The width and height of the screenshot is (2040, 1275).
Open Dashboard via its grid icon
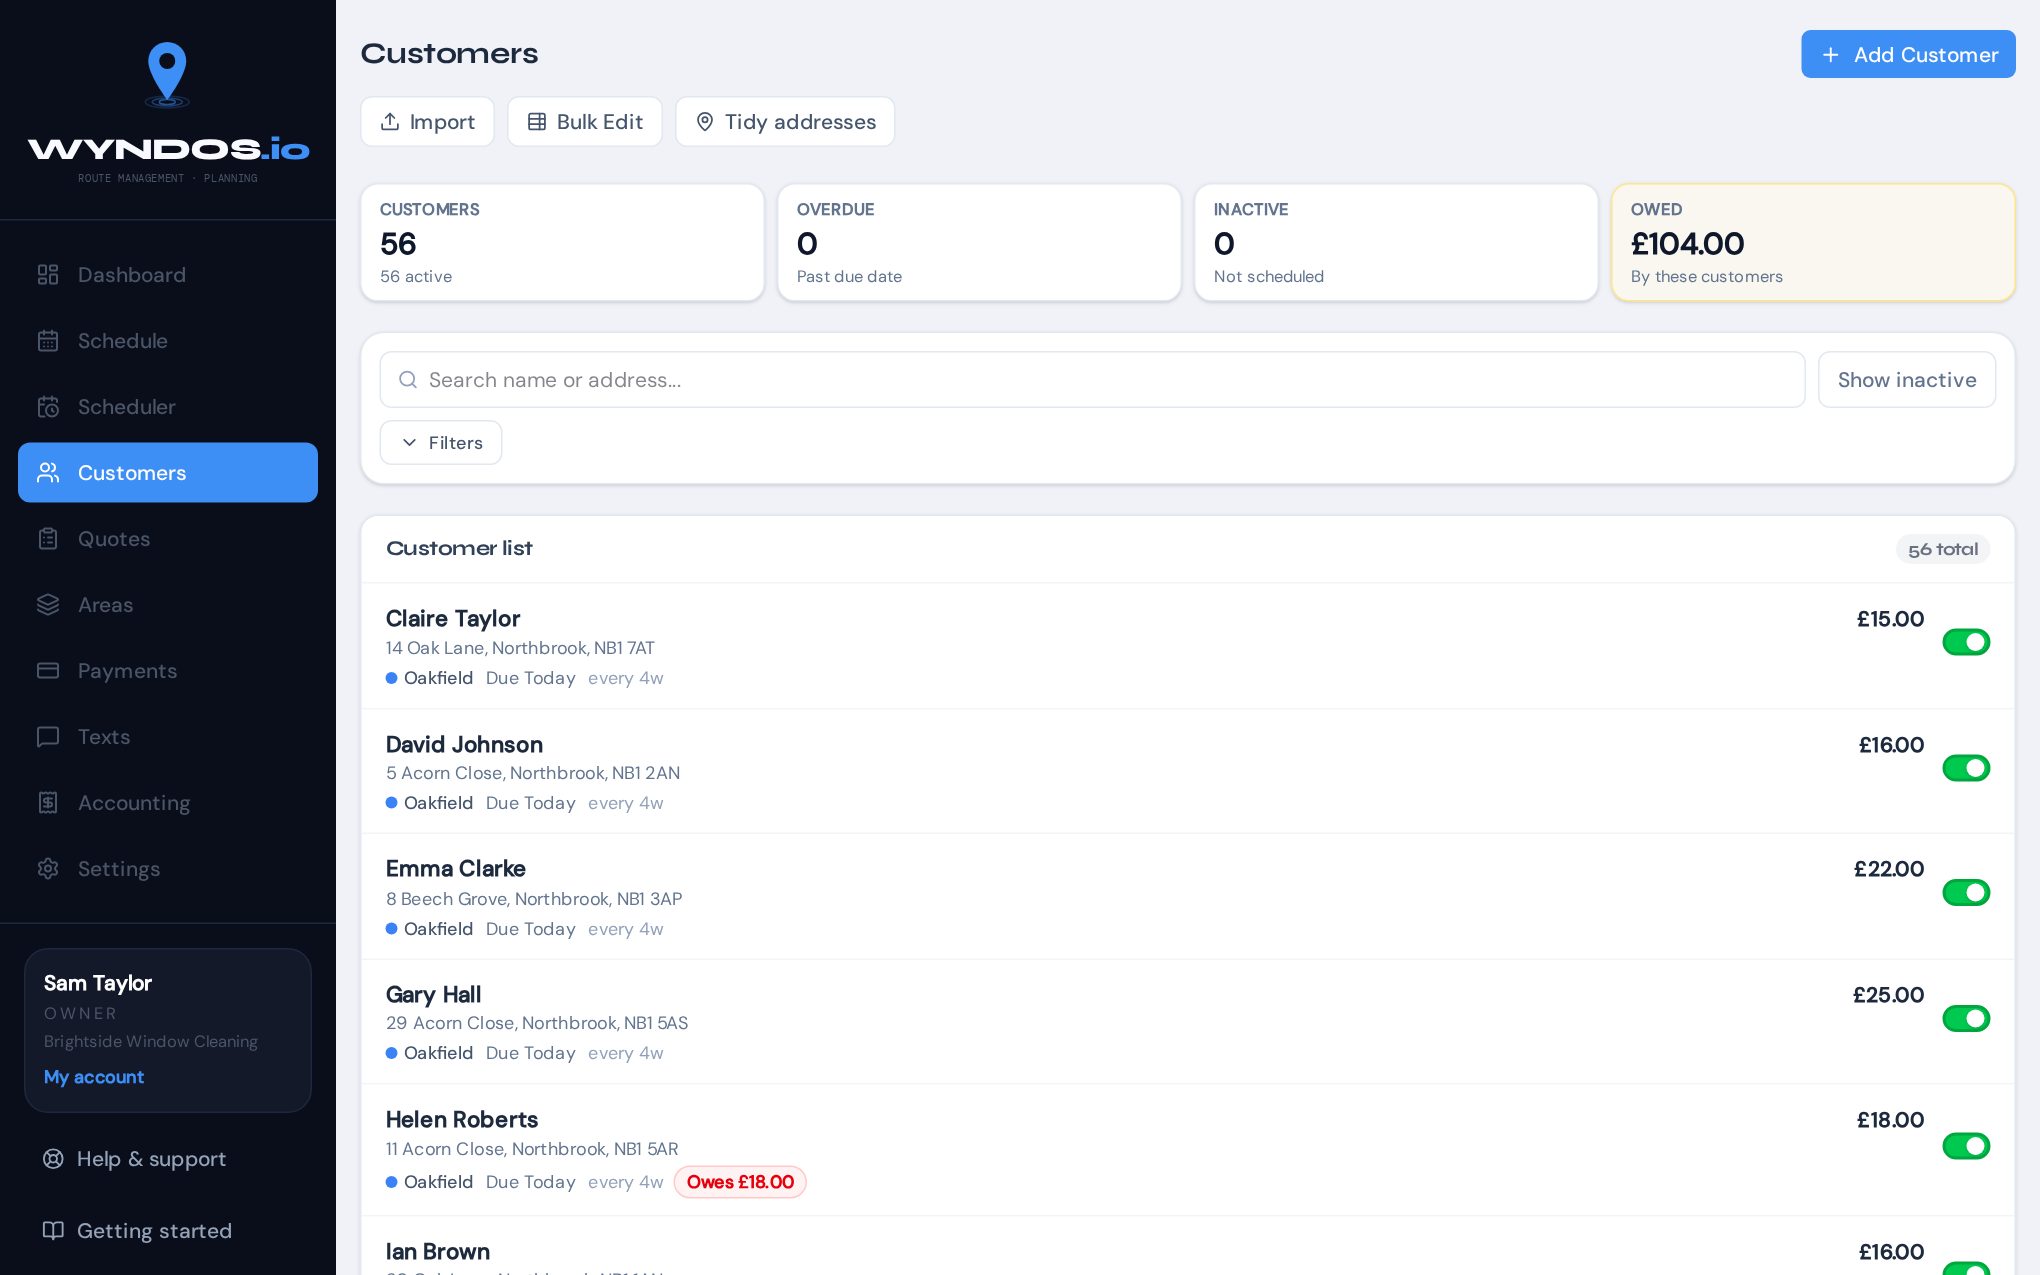pos(48,275)
